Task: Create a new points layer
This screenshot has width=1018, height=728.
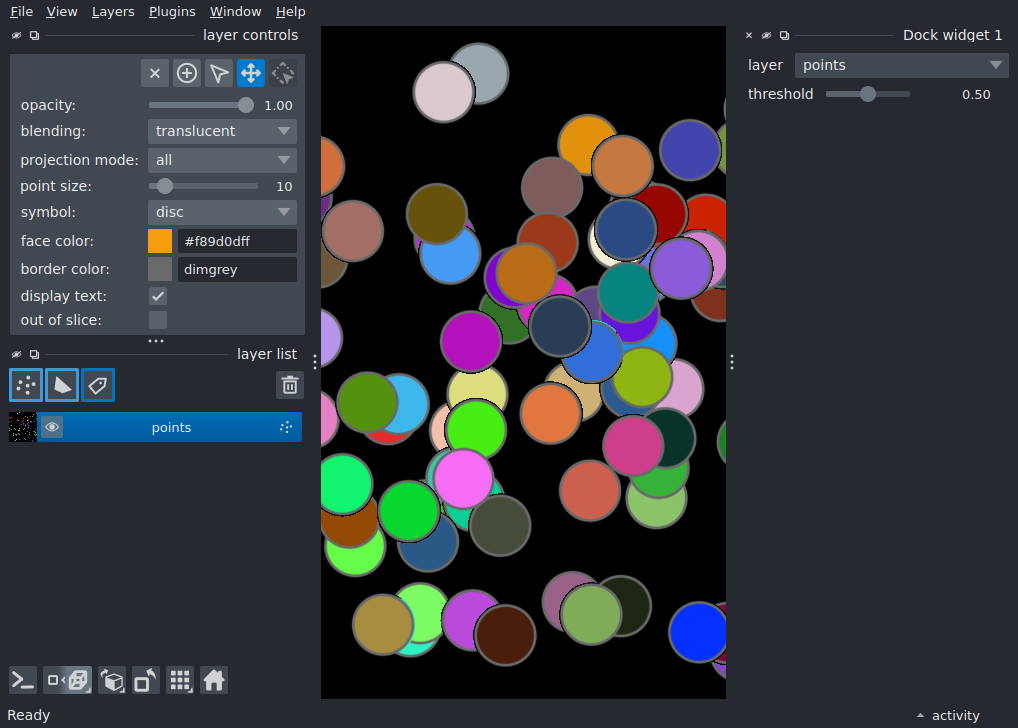Action: click(x=26, y=385)
